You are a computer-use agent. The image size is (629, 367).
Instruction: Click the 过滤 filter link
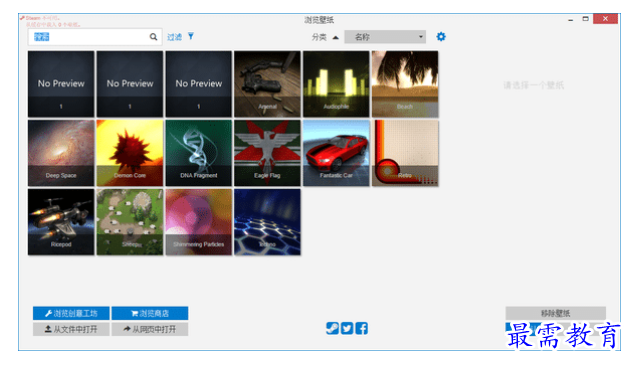174,37
